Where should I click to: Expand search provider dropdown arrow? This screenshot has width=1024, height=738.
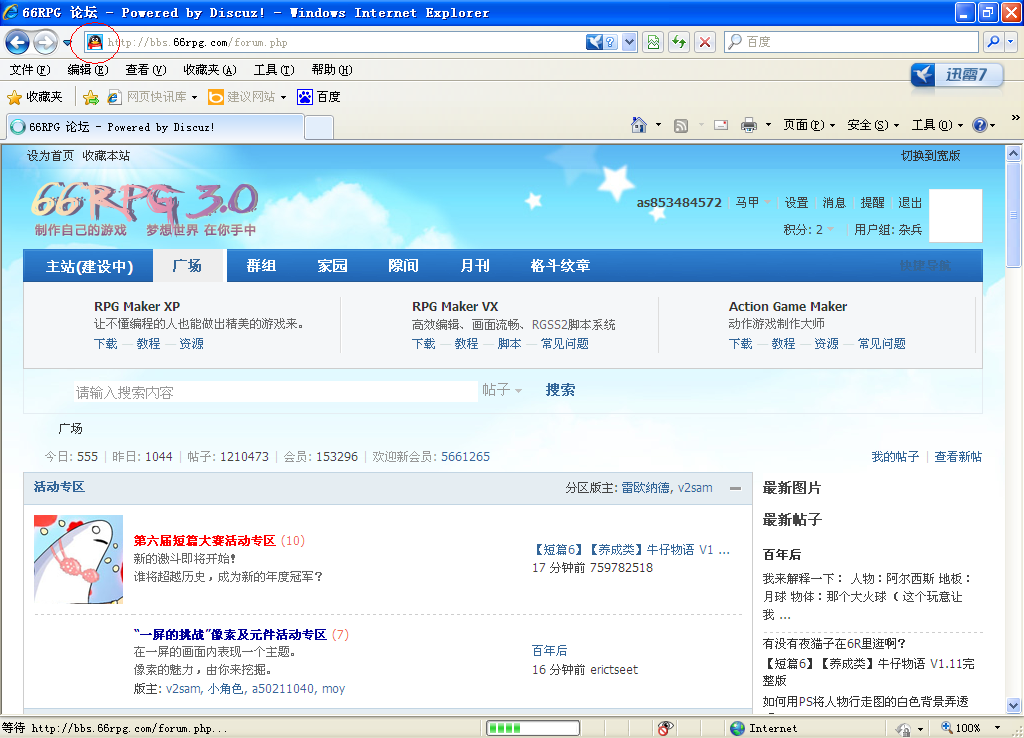[x=1010, y=42]
